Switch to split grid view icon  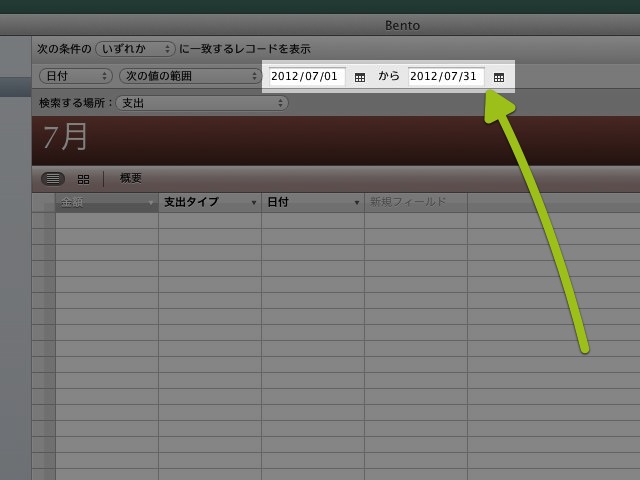point(83,179)
